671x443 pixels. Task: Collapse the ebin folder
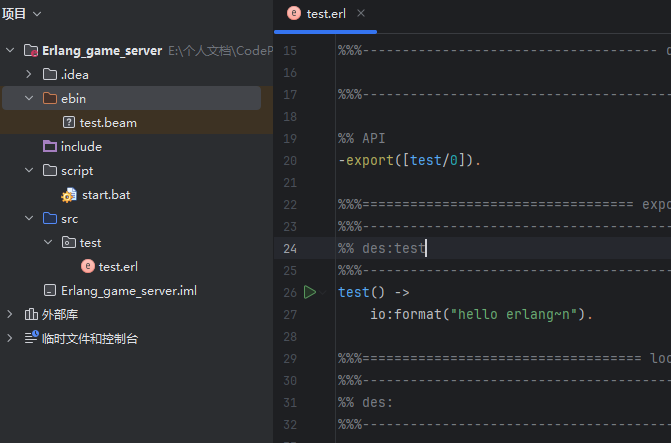[x=29, y=98]
